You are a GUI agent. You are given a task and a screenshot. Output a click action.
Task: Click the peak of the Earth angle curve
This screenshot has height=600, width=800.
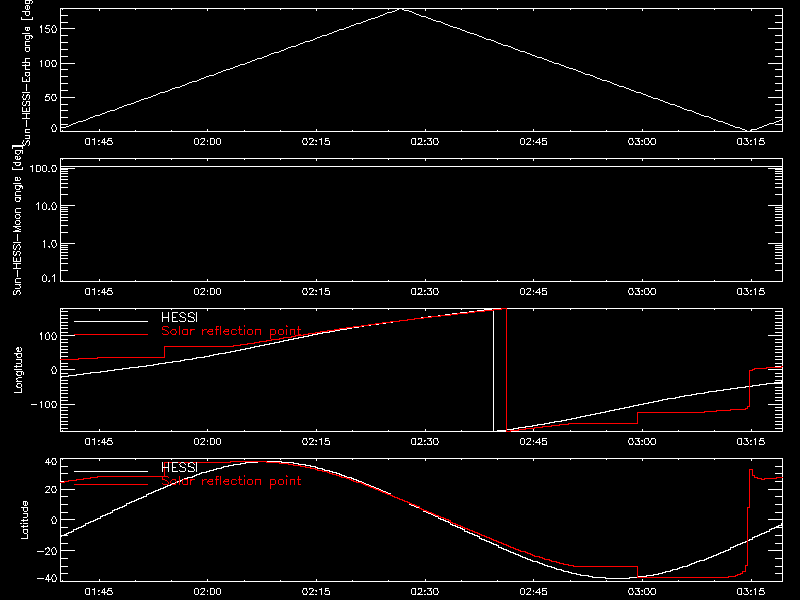(402, 9)
